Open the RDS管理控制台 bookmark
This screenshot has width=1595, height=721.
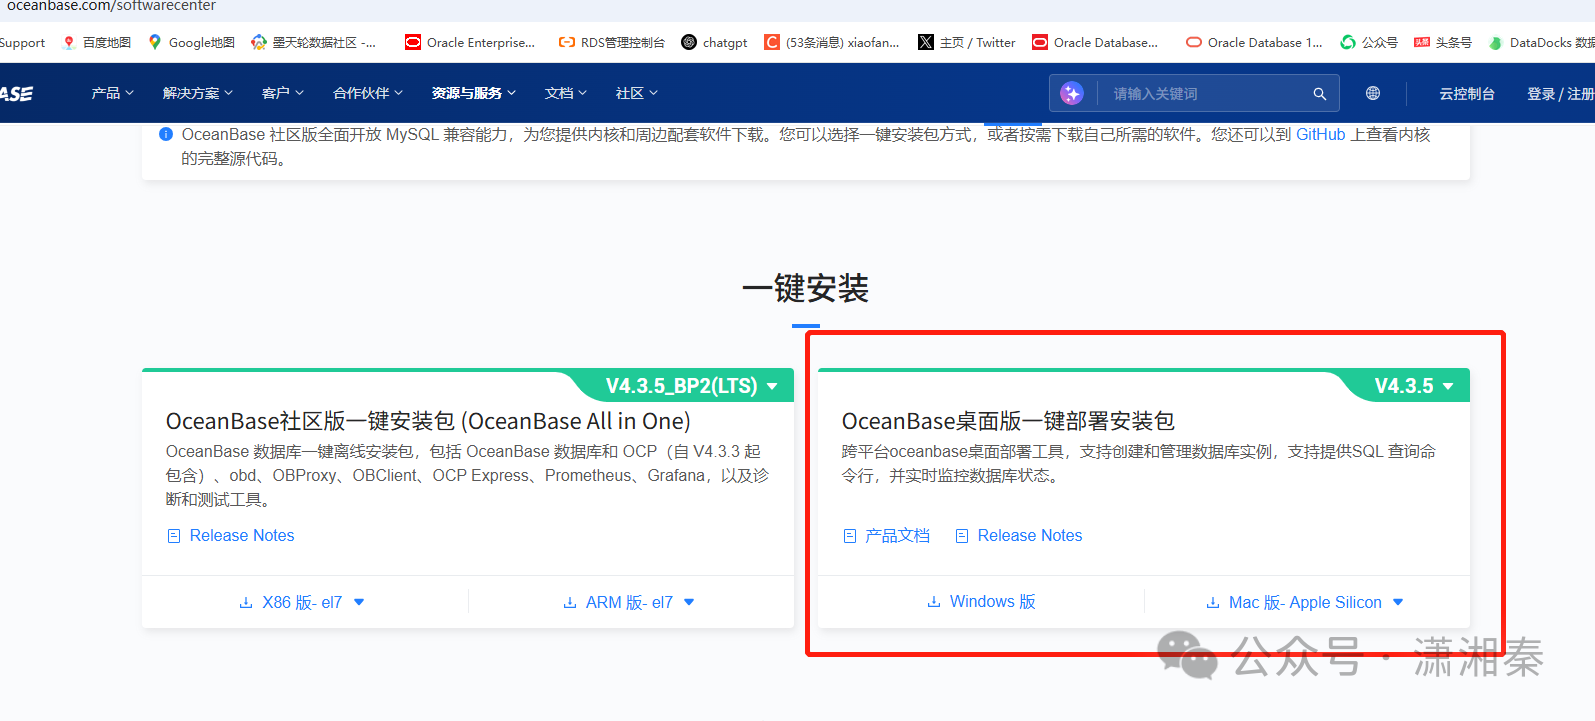612,42
